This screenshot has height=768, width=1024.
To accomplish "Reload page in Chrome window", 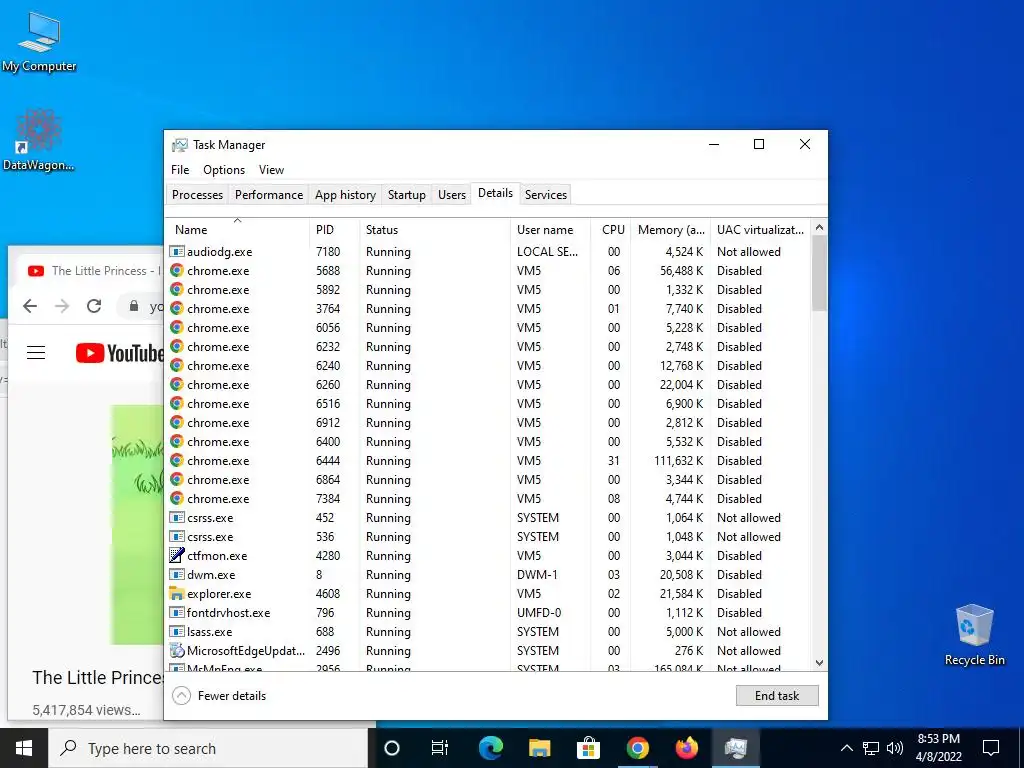I will [x=94, y=306].
